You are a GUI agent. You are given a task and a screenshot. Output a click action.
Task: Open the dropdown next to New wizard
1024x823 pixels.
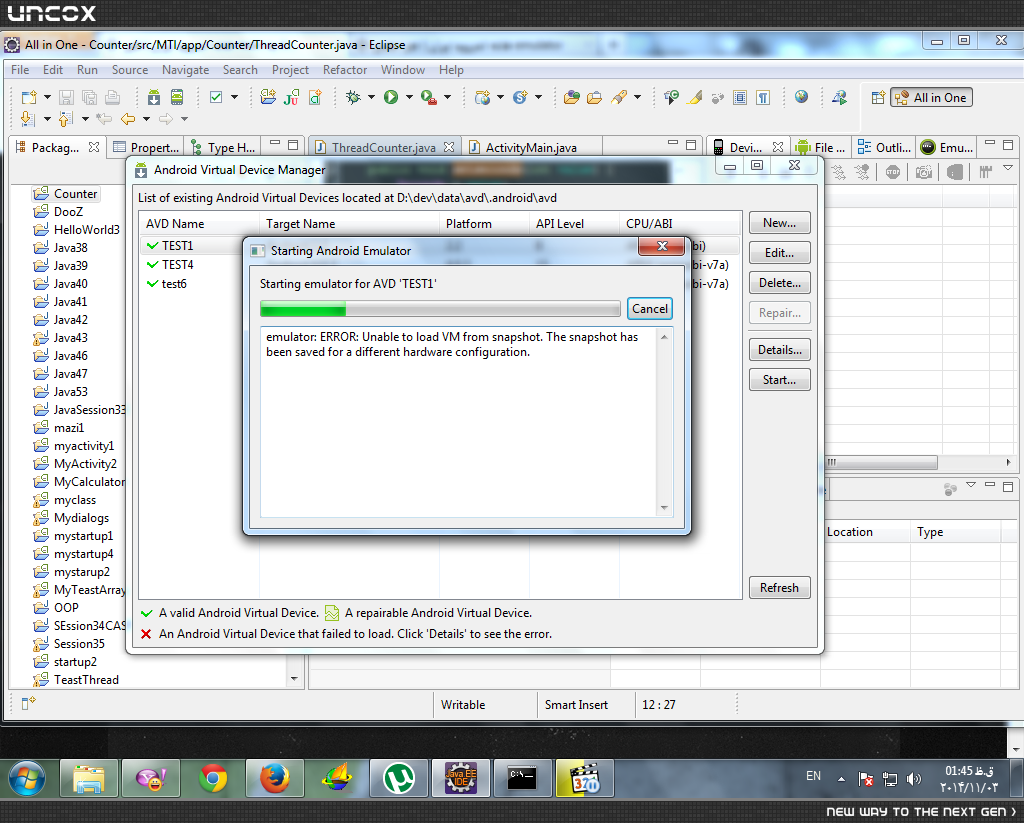pos(47,97)
